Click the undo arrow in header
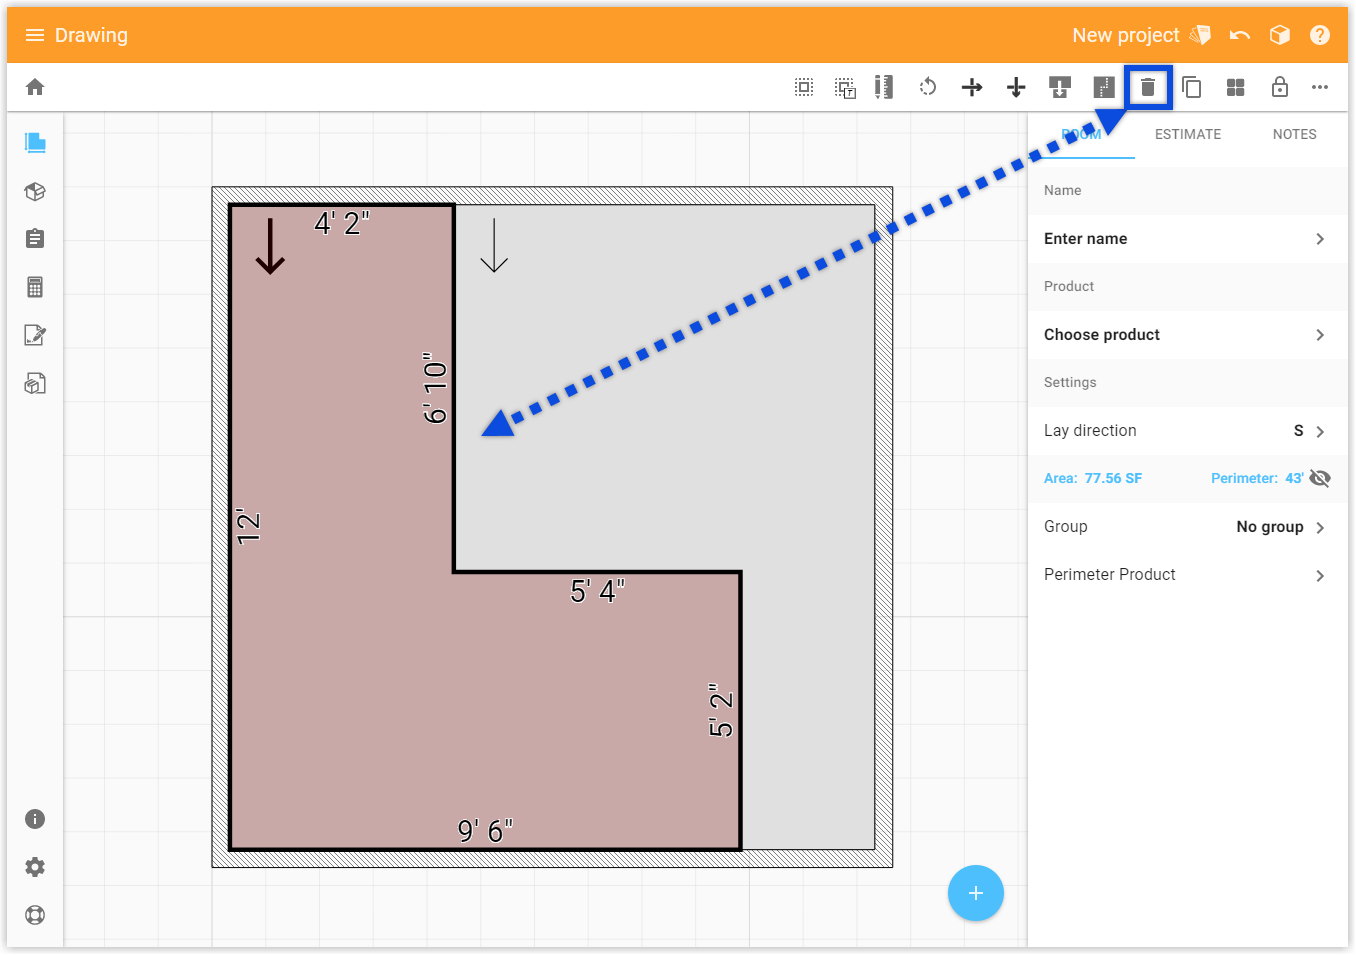This screenshot has height=955, width=1356. click(x=1240, y=35)
